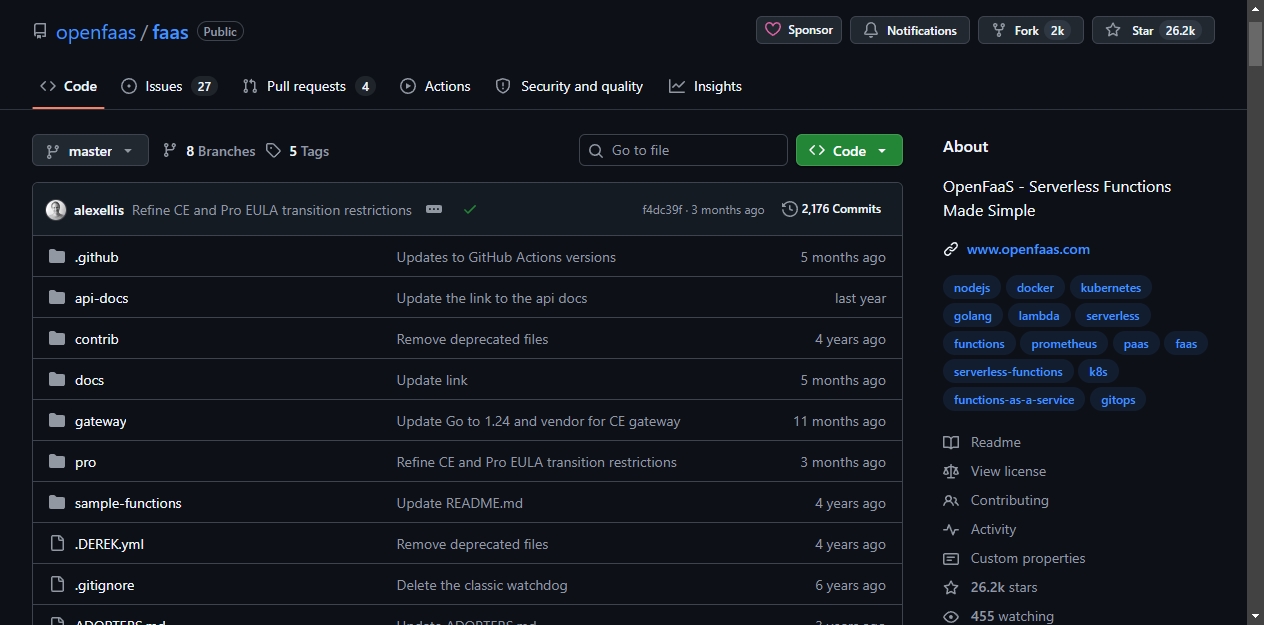Image resolution: width=1264 pixels, height=625 pixels.
Task: Select the gitops topic tag
Action: tap(1118, 399)
